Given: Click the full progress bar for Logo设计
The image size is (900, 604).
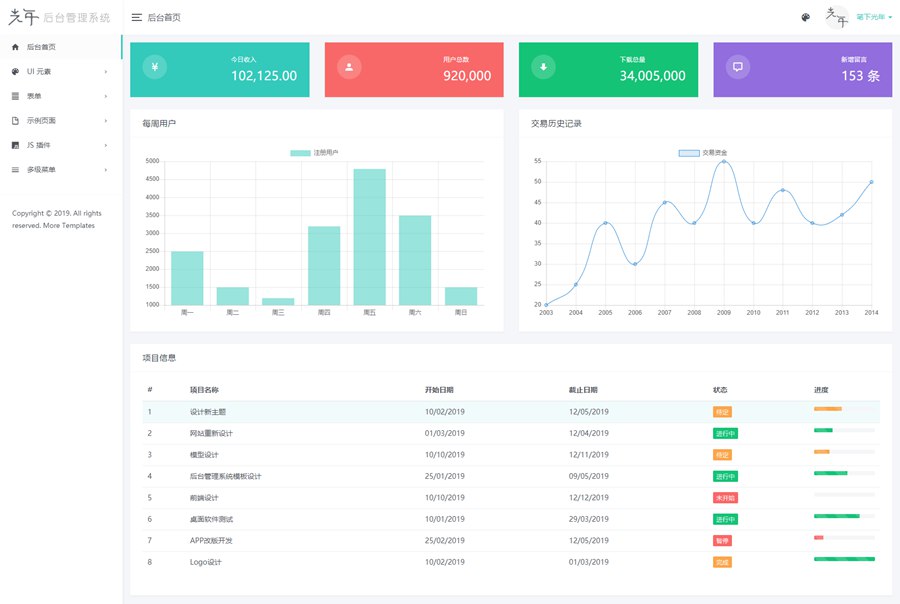Looking at the screenshot, I should coord(844,559).
